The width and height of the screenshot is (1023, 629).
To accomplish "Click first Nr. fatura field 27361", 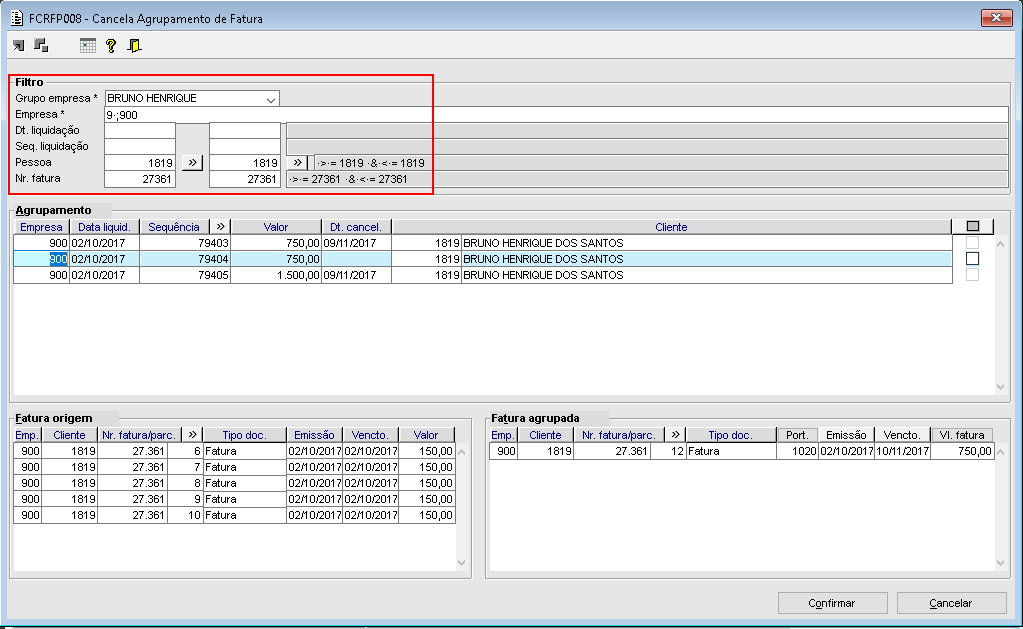I will [140, 179].
